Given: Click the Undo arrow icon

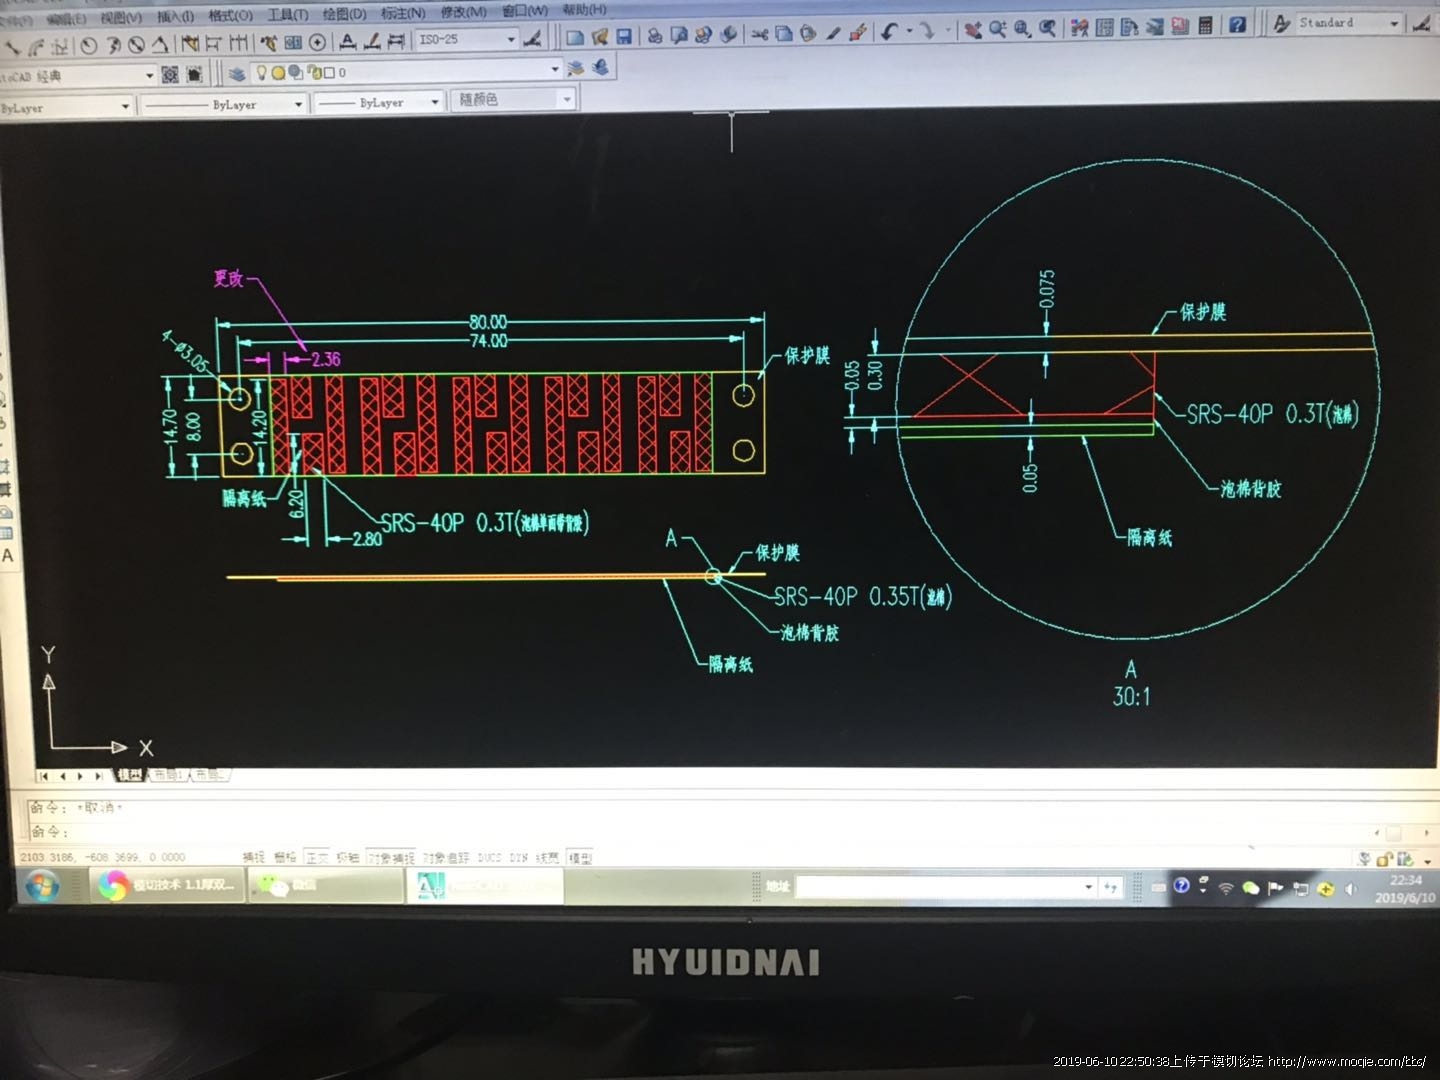Looking at the screenshot, I should pos(889,32).
